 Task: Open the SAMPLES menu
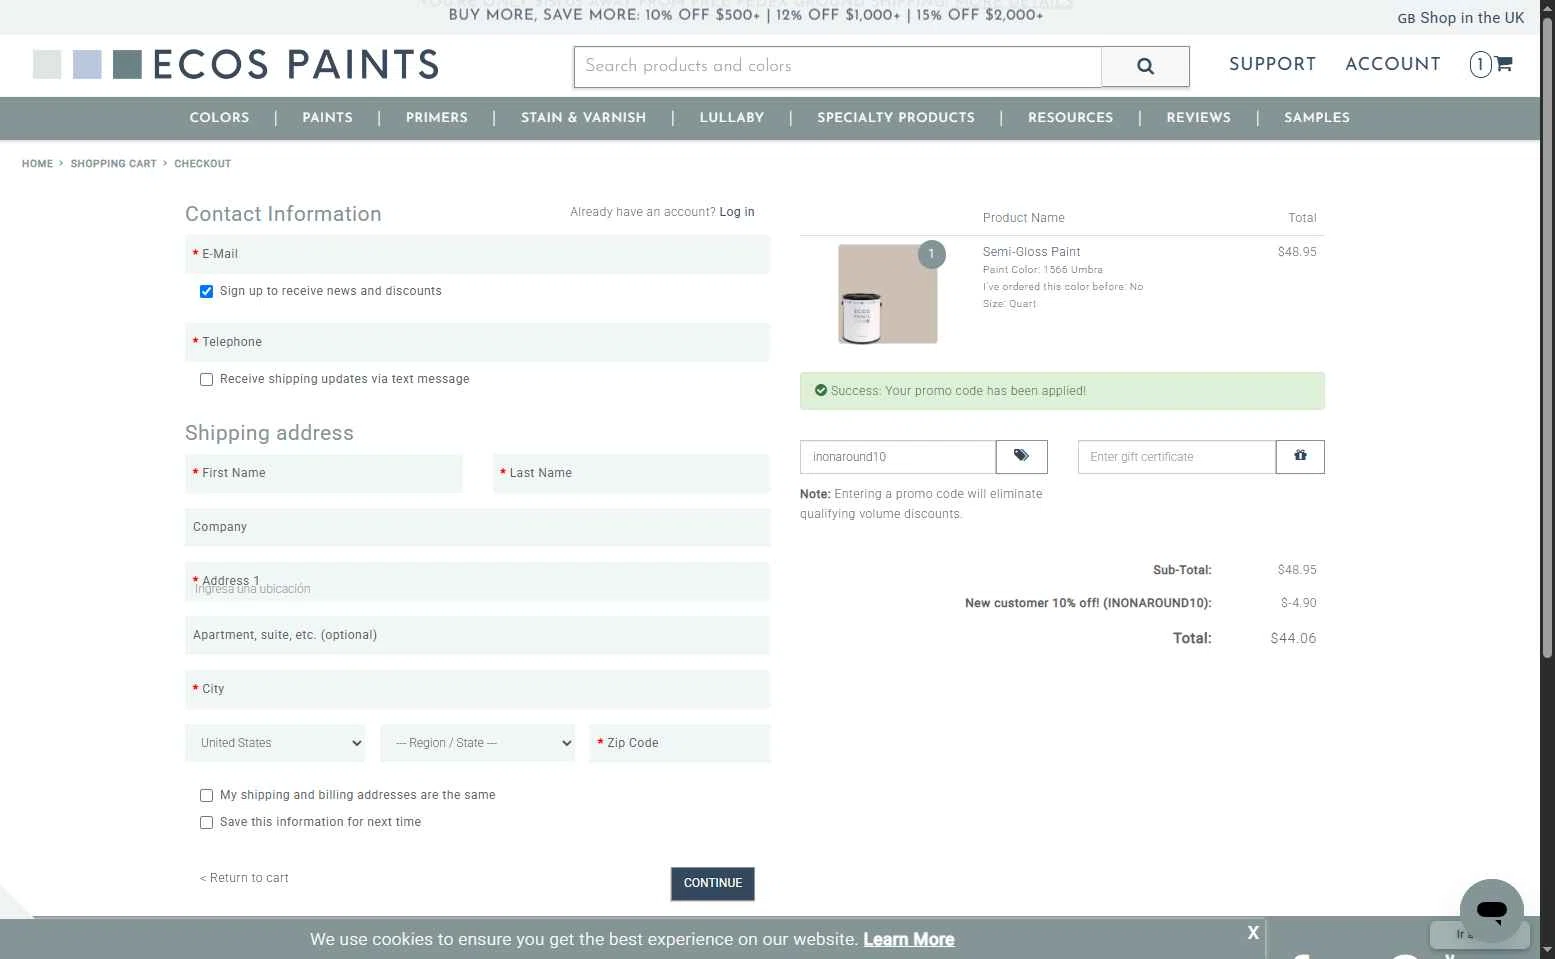pyautogui.click(x=1316, y=118)
